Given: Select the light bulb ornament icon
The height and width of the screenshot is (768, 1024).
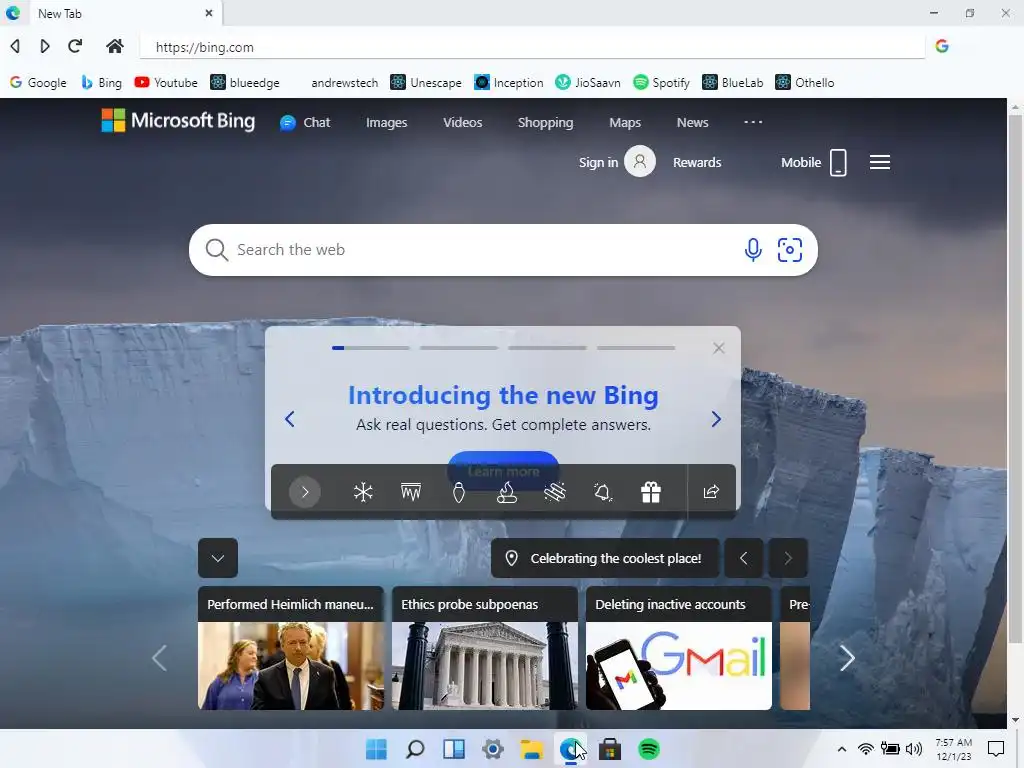Looking at the screenshot, I should point(458,492).
